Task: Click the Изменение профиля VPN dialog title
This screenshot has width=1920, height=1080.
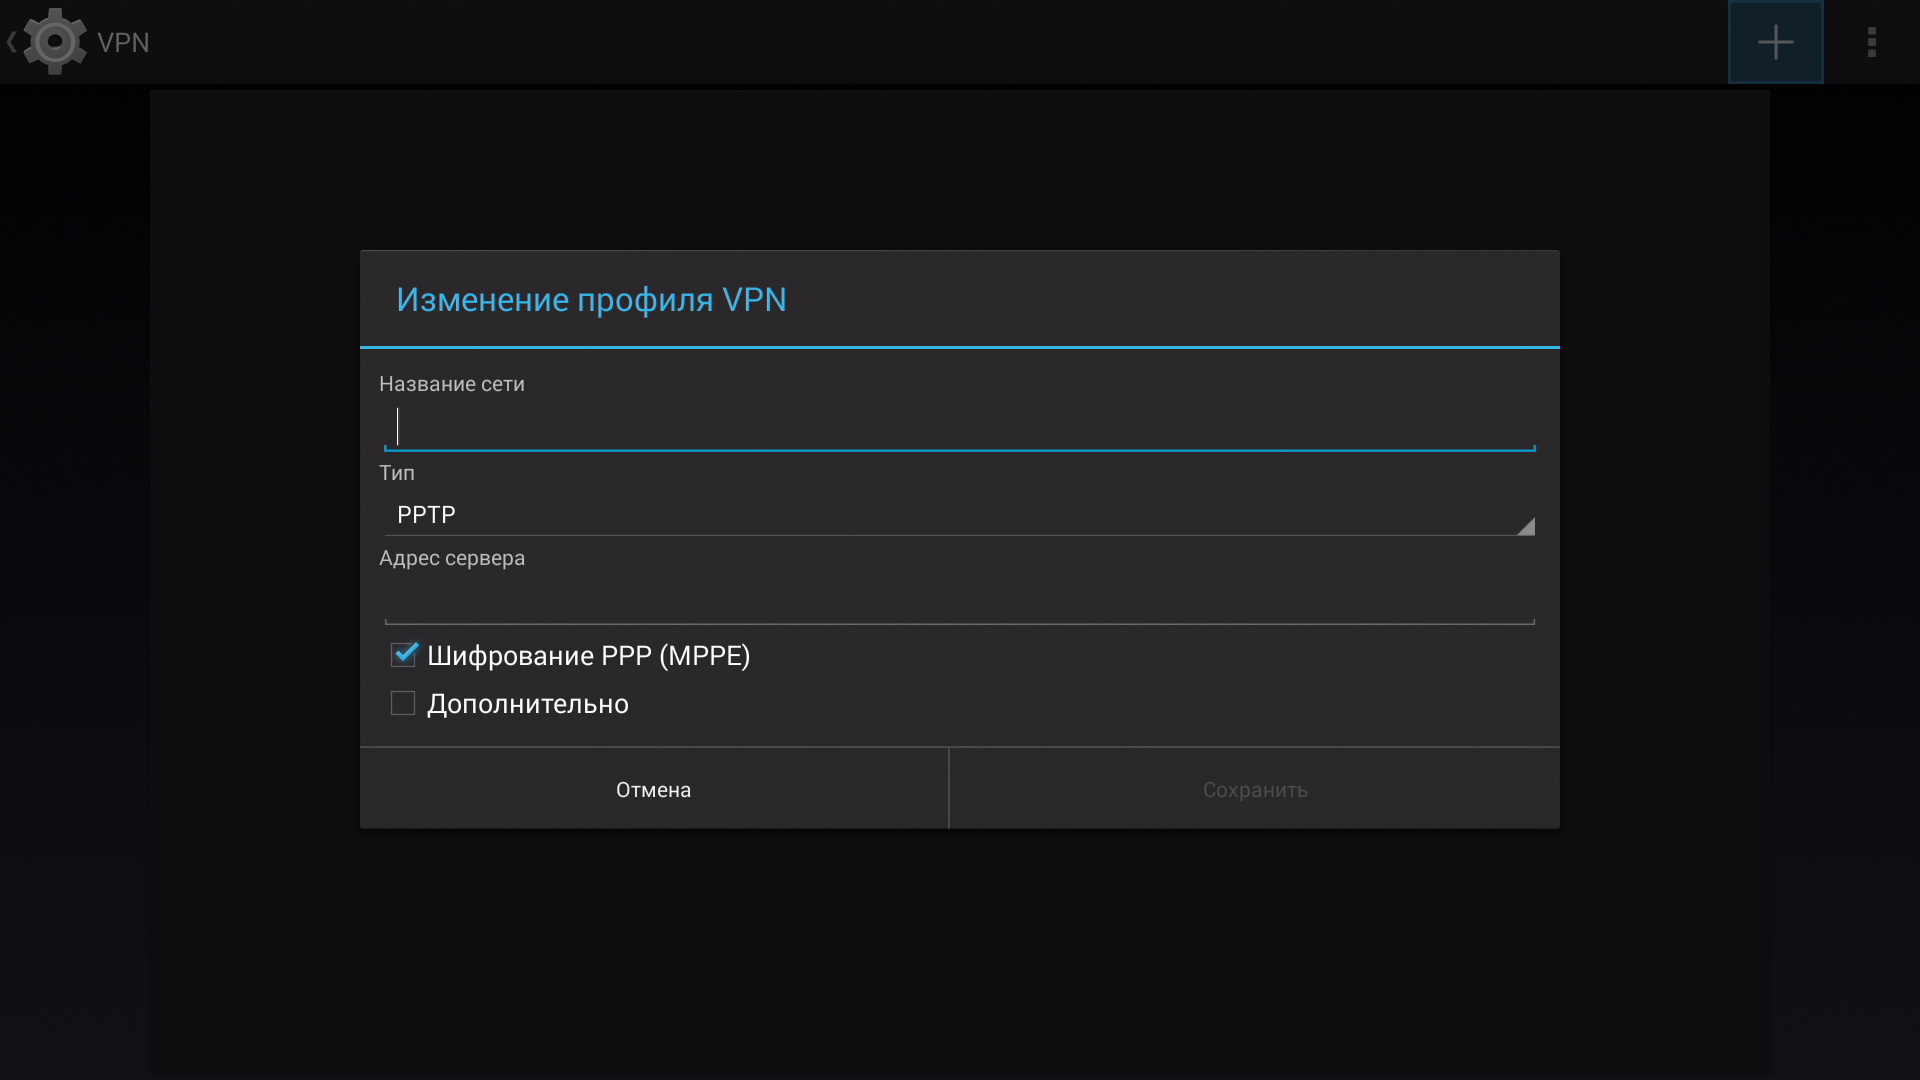Action: 591,300
